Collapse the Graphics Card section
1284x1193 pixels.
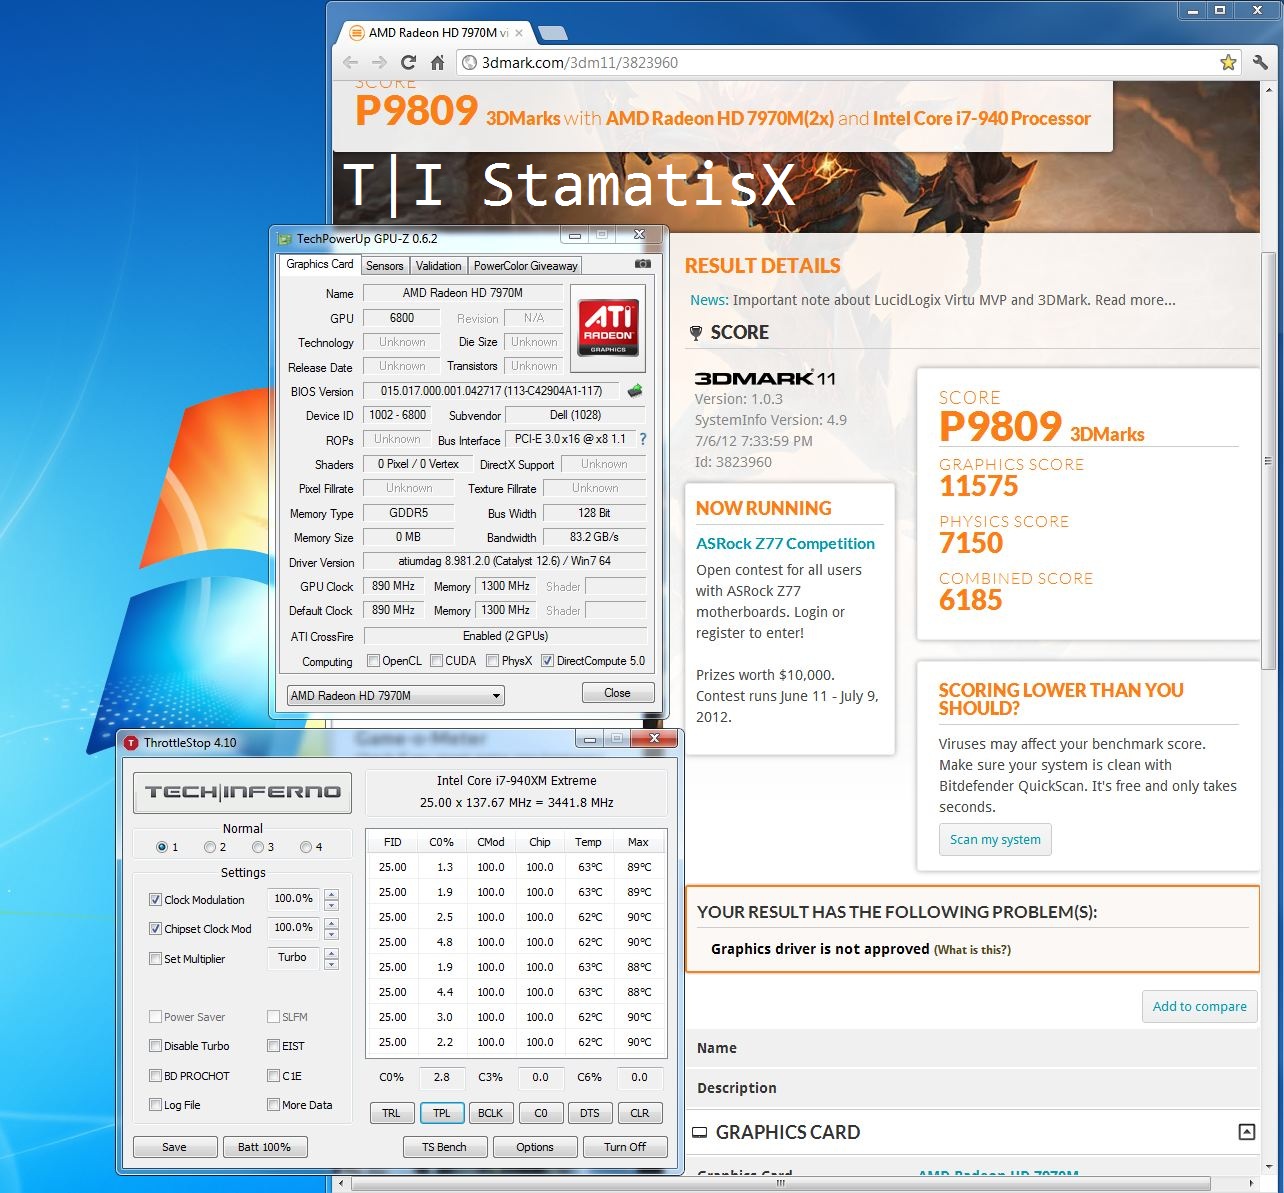click(x=1246, y=1132)
